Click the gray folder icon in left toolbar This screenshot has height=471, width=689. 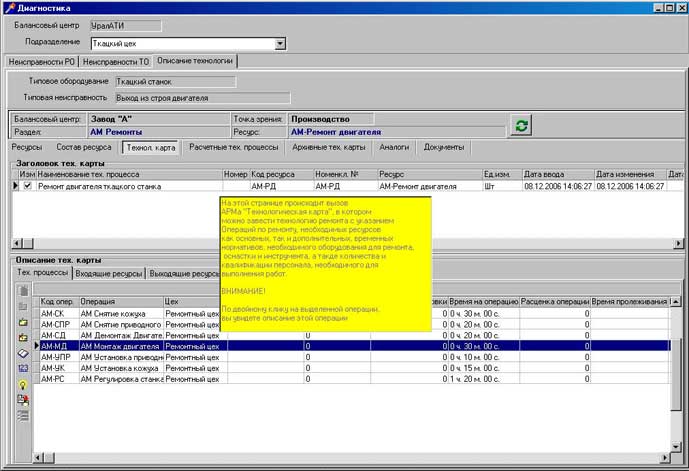pos(23,306)
